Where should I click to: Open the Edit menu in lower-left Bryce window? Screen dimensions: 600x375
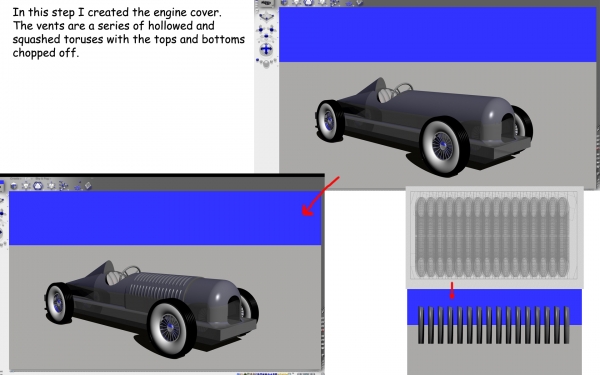coord(28,179)
